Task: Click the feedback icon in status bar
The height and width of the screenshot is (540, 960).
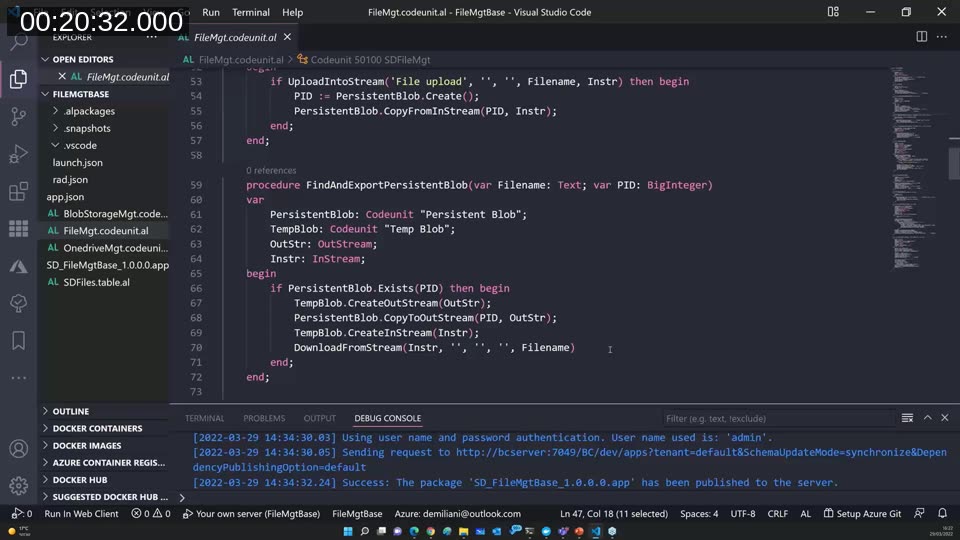Action: (919, 513)
